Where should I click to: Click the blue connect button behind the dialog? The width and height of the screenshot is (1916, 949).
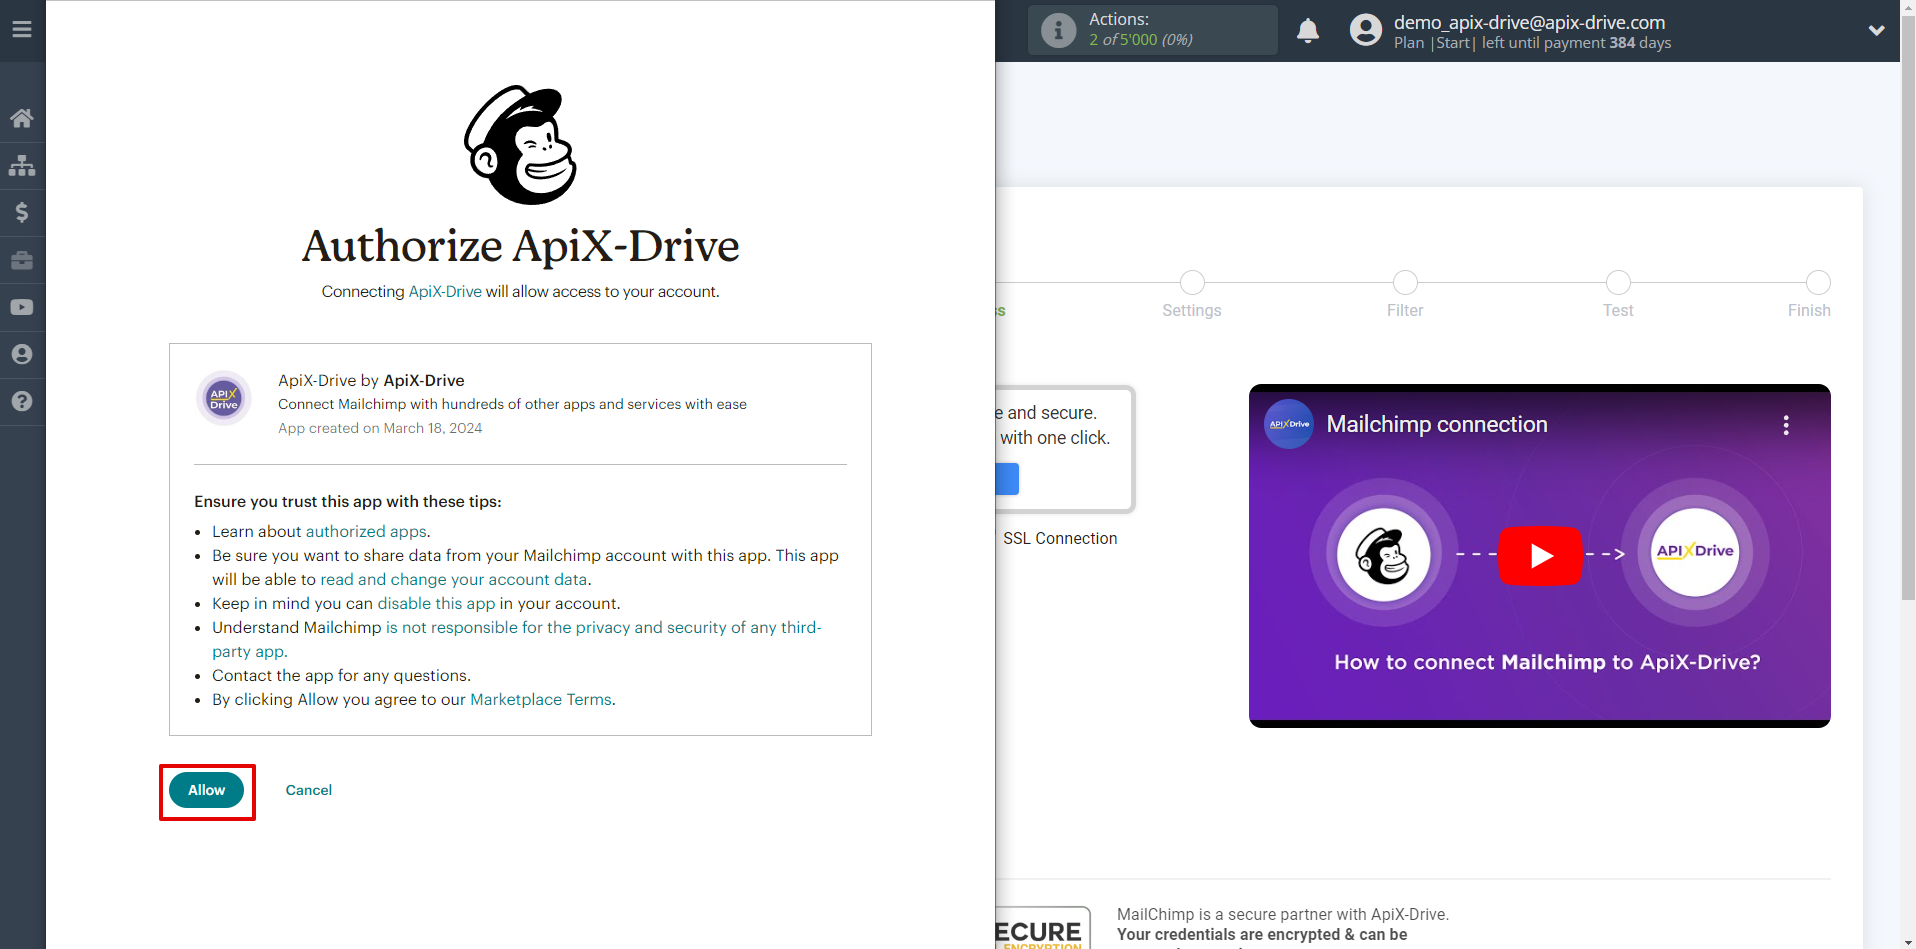[x=1007, y=479]
